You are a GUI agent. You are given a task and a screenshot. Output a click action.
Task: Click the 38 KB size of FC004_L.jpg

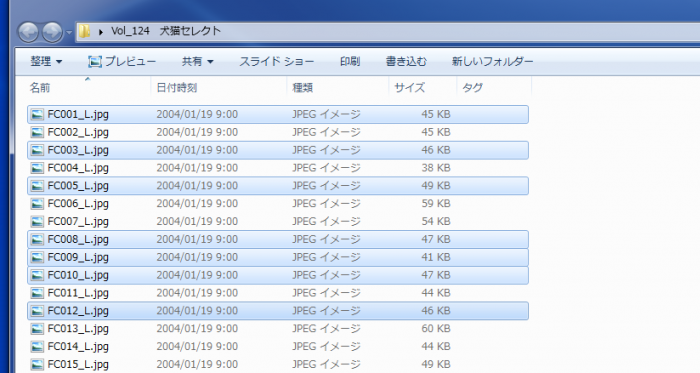436,168
